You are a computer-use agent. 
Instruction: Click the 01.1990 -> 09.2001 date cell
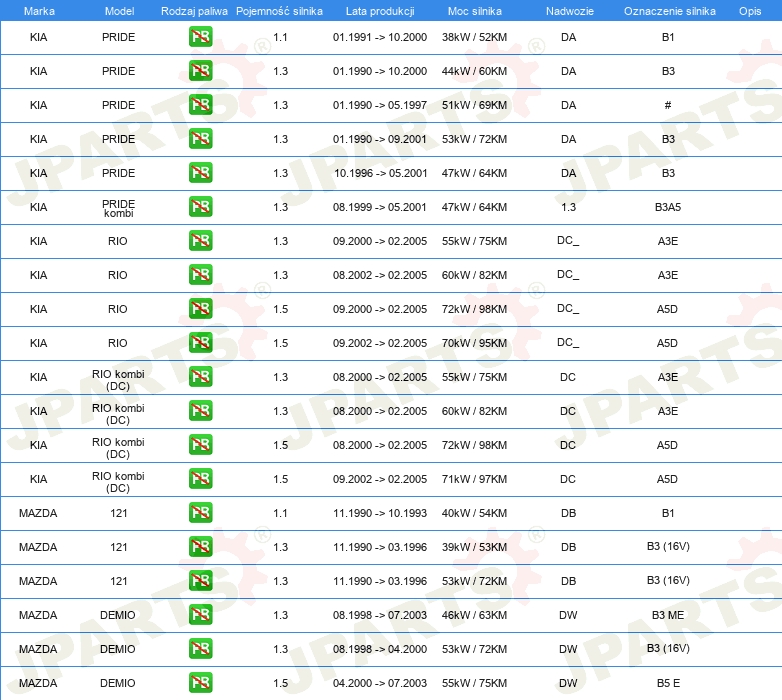380,139
